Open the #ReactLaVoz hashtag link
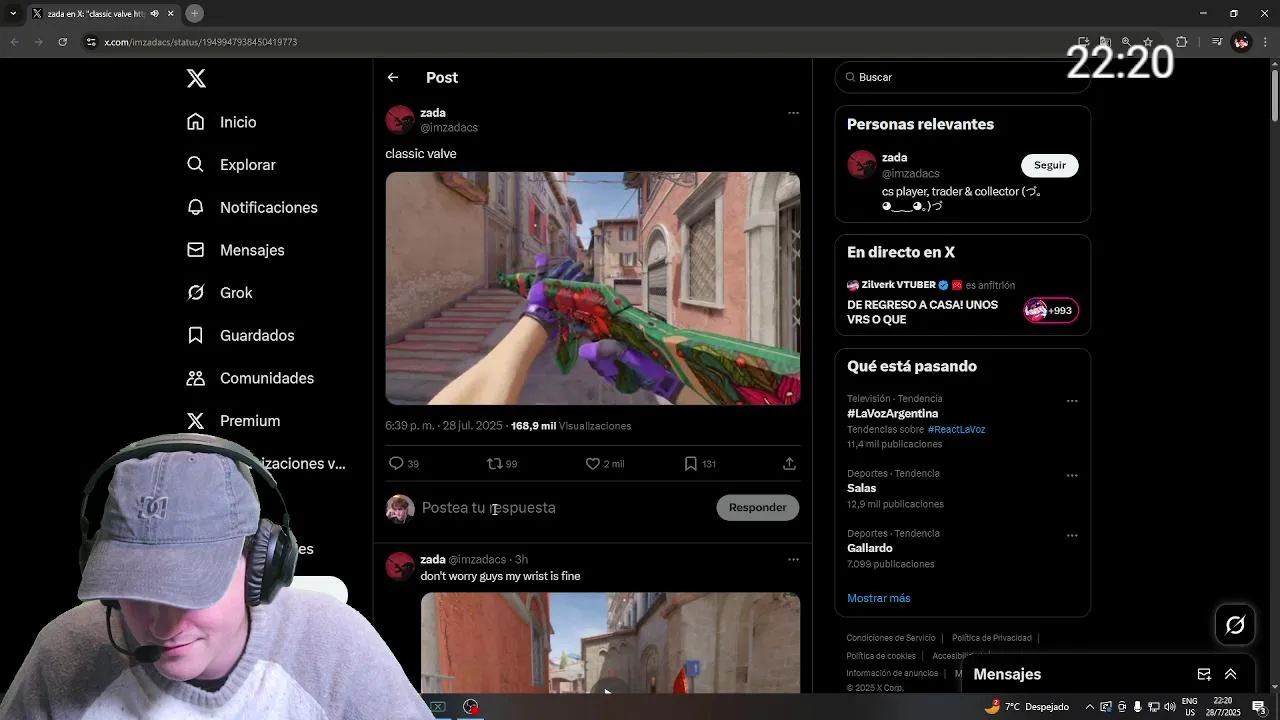Screen dimensions: 1280x720 tap(956, 429)
